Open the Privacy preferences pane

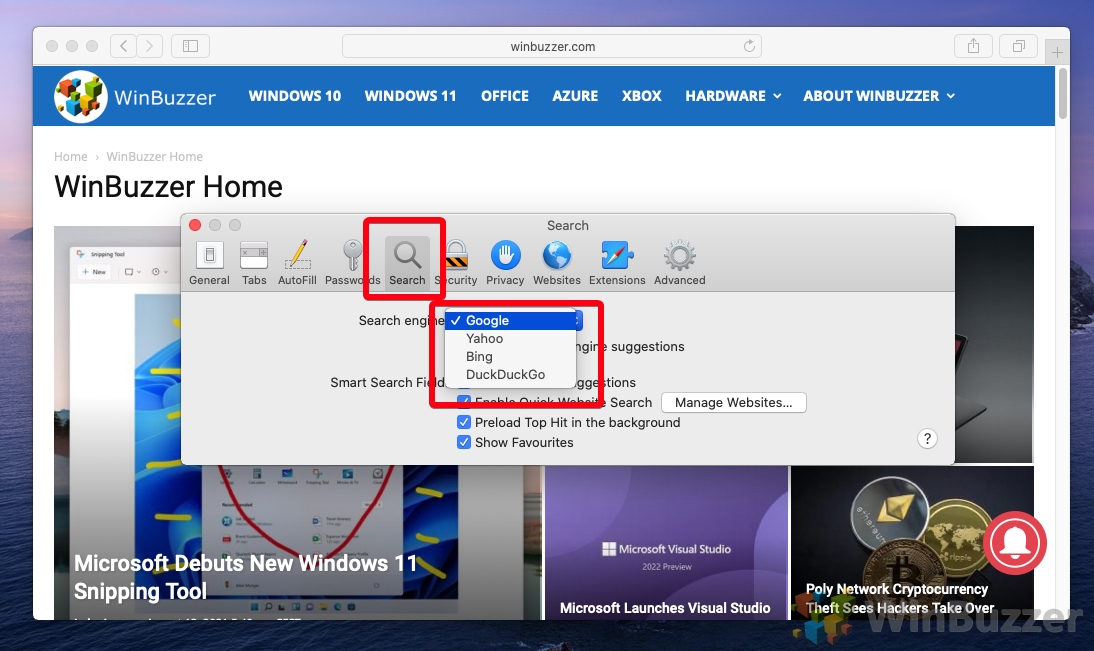pos(505,263)
